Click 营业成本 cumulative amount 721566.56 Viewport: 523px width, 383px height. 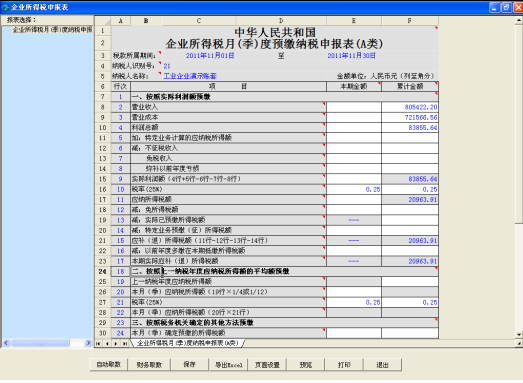410,117
